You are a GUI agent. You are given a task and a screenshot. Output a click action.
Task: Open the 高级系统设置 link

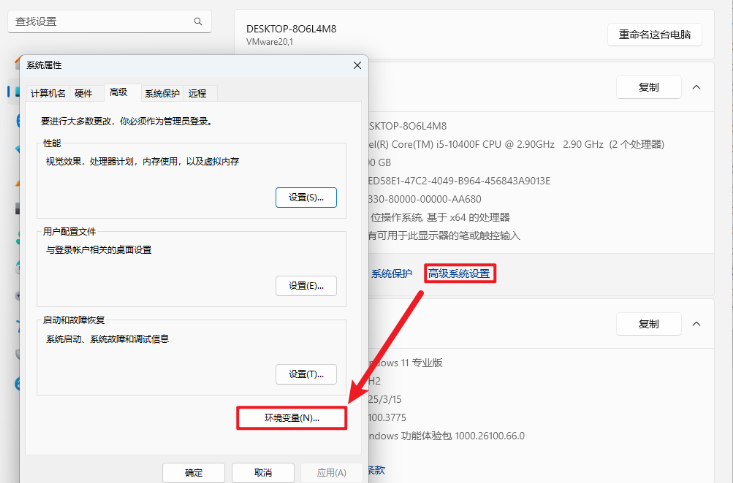[459, 273]
